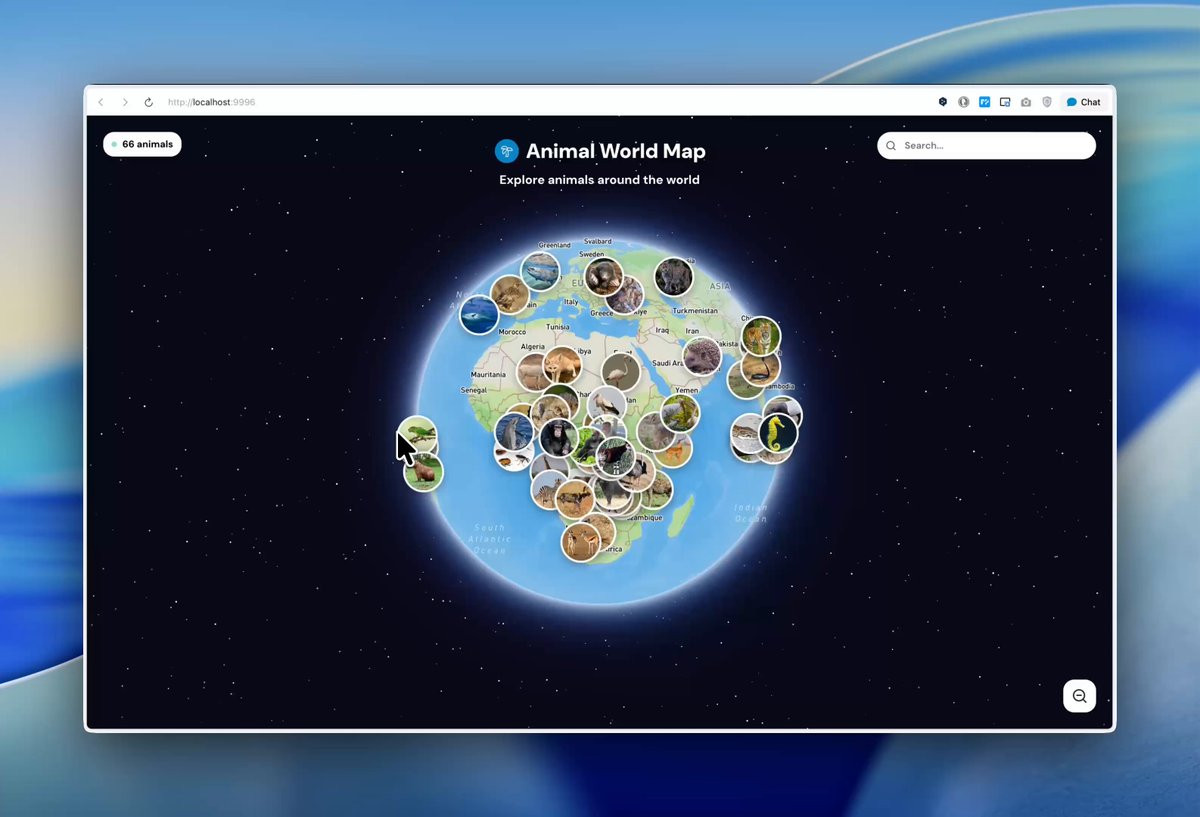Click the camera screenshot icon
Image resolution: width=1200 pixels, height=817 pixels.
point(1026,102)
